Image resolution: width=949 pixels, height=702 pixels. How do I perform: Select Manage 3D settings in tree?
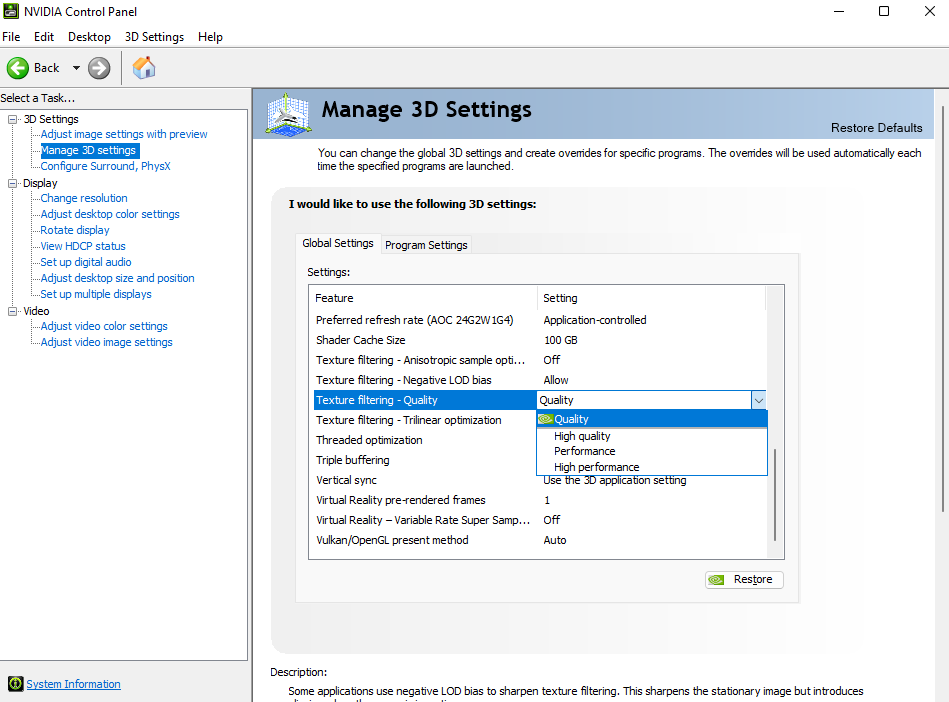pyautogui.click(x=88, y=150)
